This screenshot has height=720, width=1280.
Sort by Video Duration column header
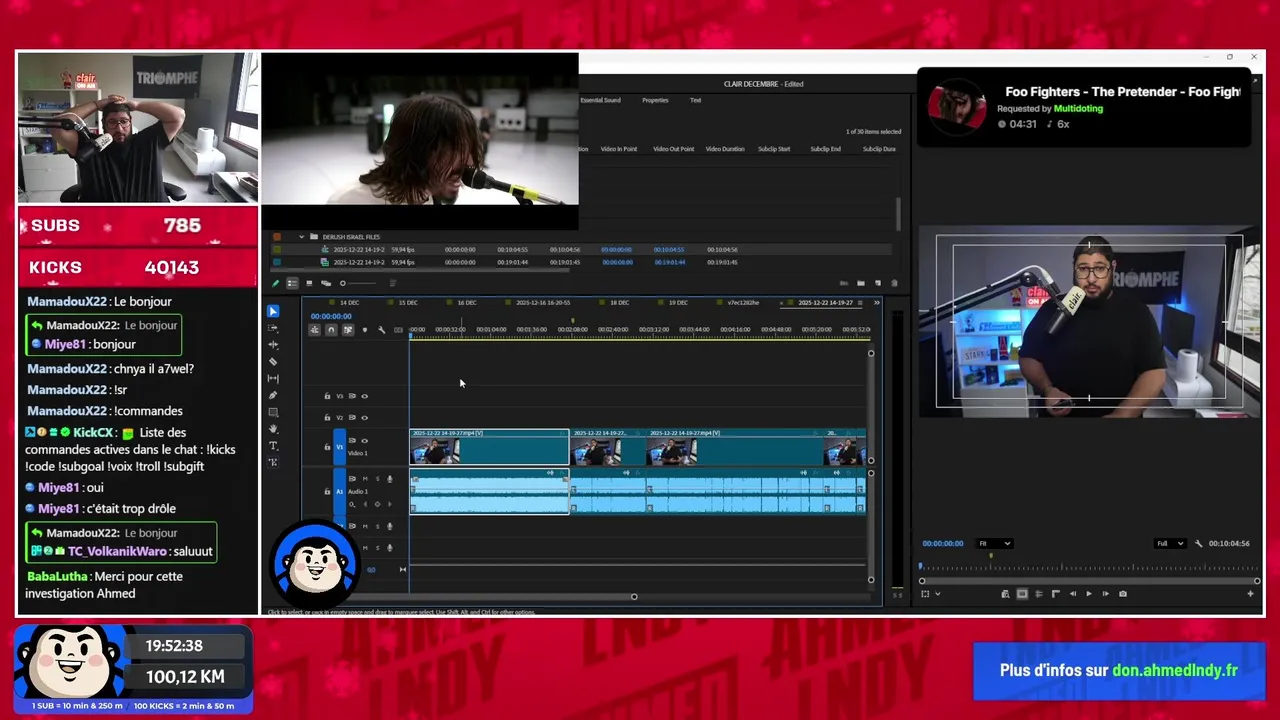[725, 149]
